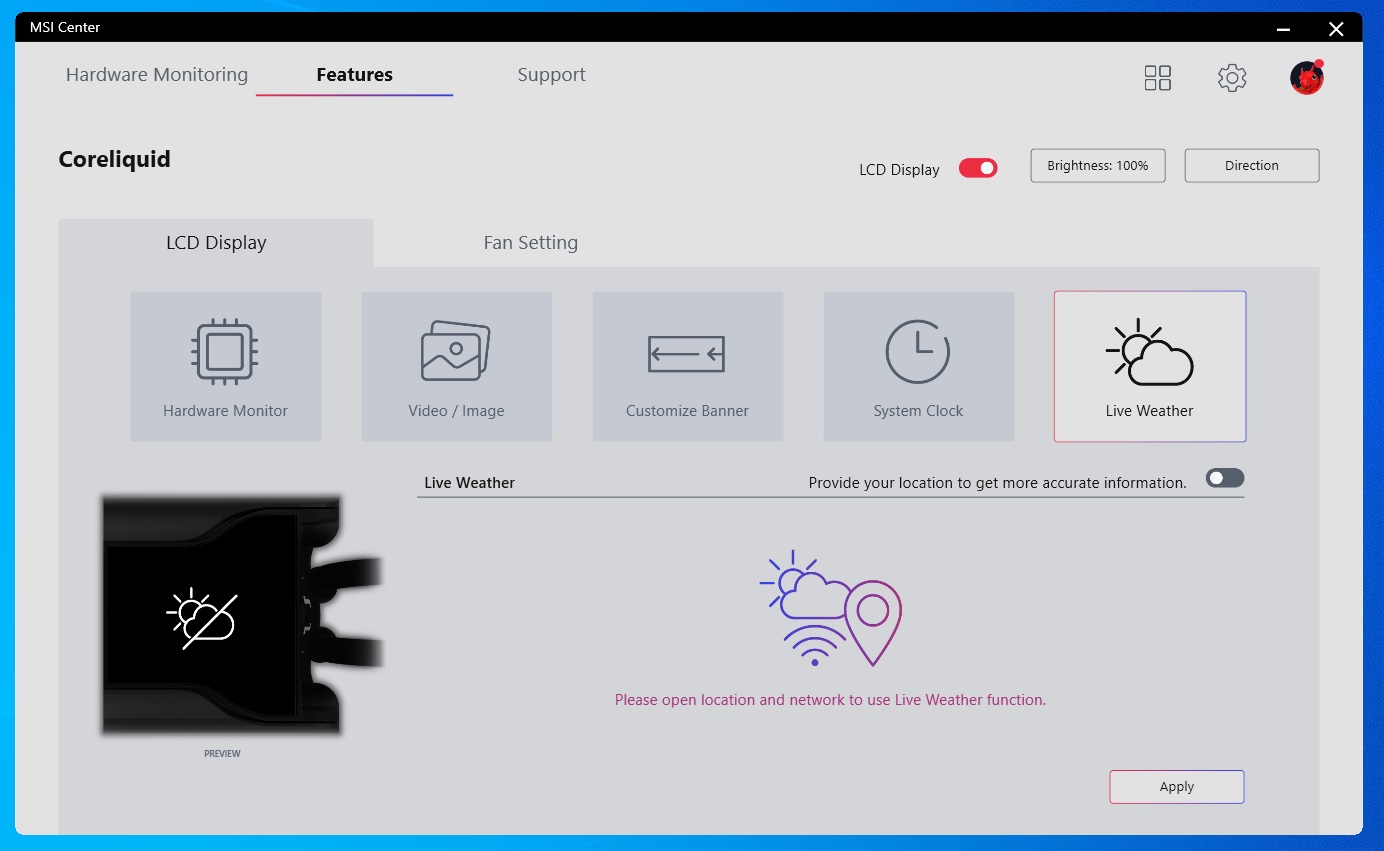Screen dimensions: 1384x851
Task: Click the red dragon profile avatar
Action: 1306,78
